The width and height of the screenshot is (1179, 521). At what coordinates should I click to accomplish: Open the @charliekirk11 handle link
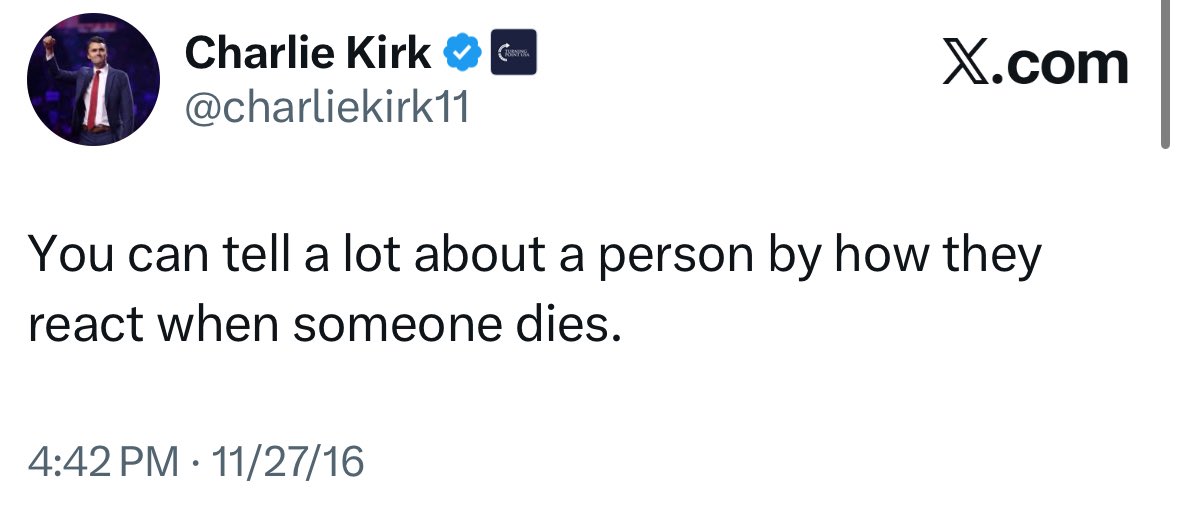(327, 108)
